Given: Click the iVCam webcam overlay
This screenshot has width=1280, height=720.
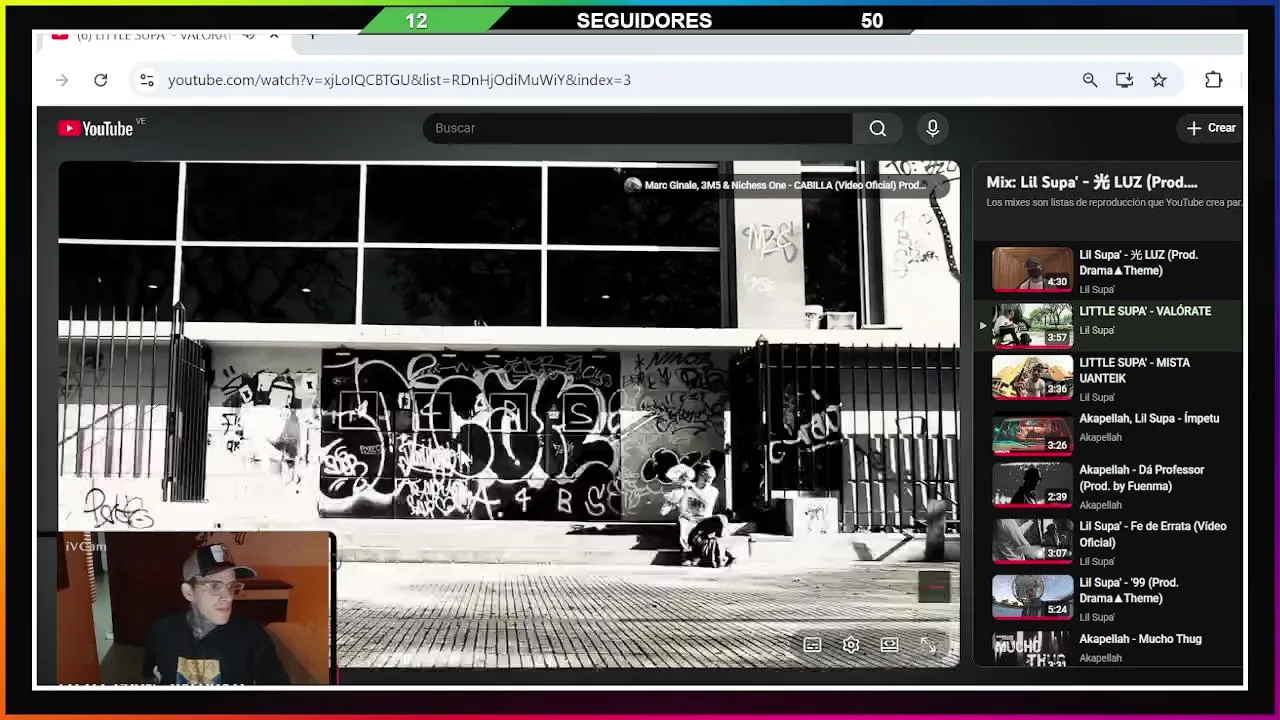Looking at the screenshot, I should [196, 608].
